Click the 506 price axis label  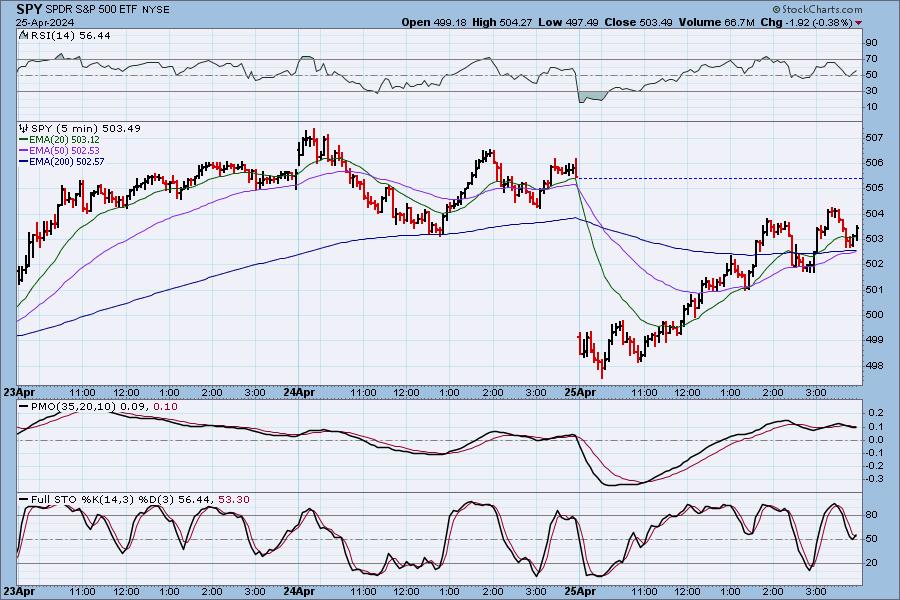(874, 163)
